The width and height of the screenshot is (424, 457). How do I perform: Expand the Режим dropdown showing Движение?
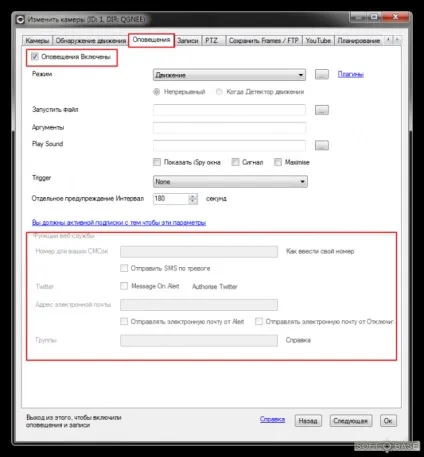pyautogui.click(x=230, y=75)
